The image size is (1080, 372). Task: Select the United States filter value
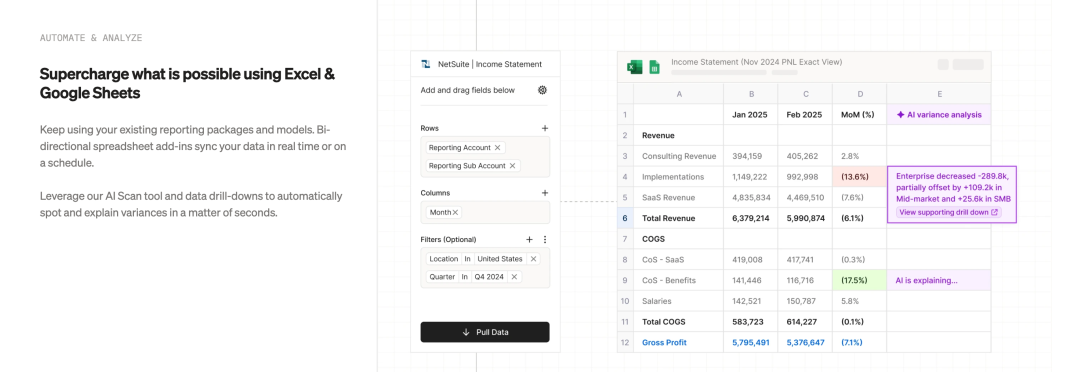pyautogui.click(x=500, y=259)
